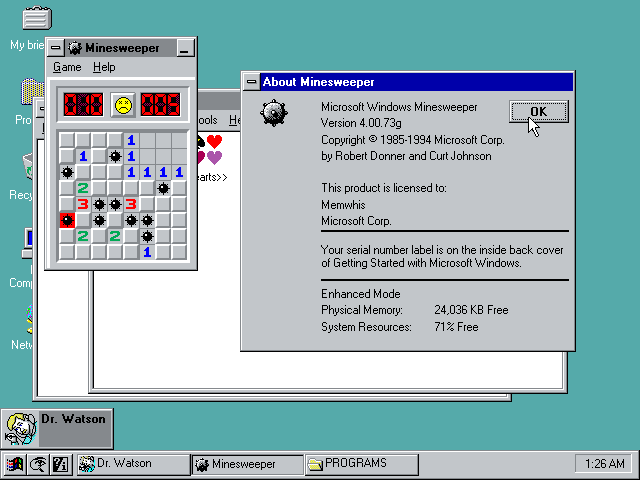Click the mine counter LED display
The image size is (640, 480).
tap(83, 104)
